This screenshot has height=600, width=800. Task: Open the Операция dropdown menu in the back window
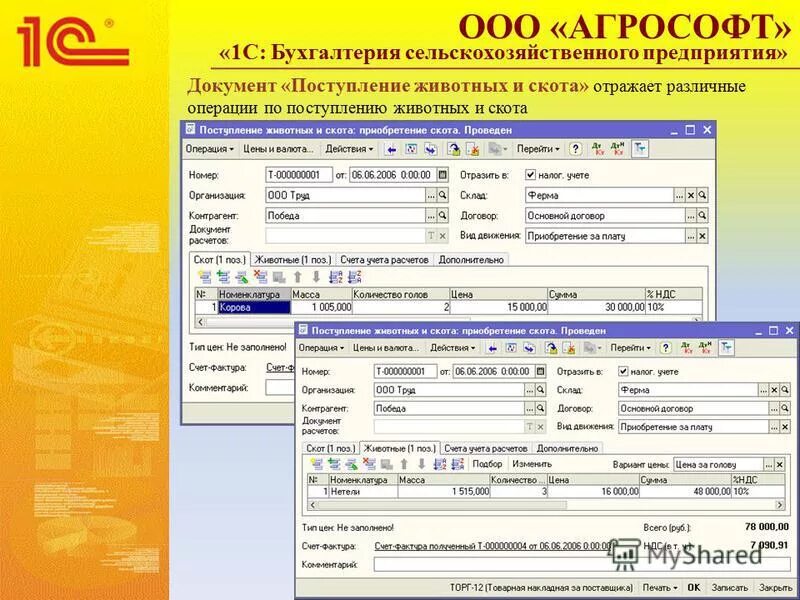210,149
